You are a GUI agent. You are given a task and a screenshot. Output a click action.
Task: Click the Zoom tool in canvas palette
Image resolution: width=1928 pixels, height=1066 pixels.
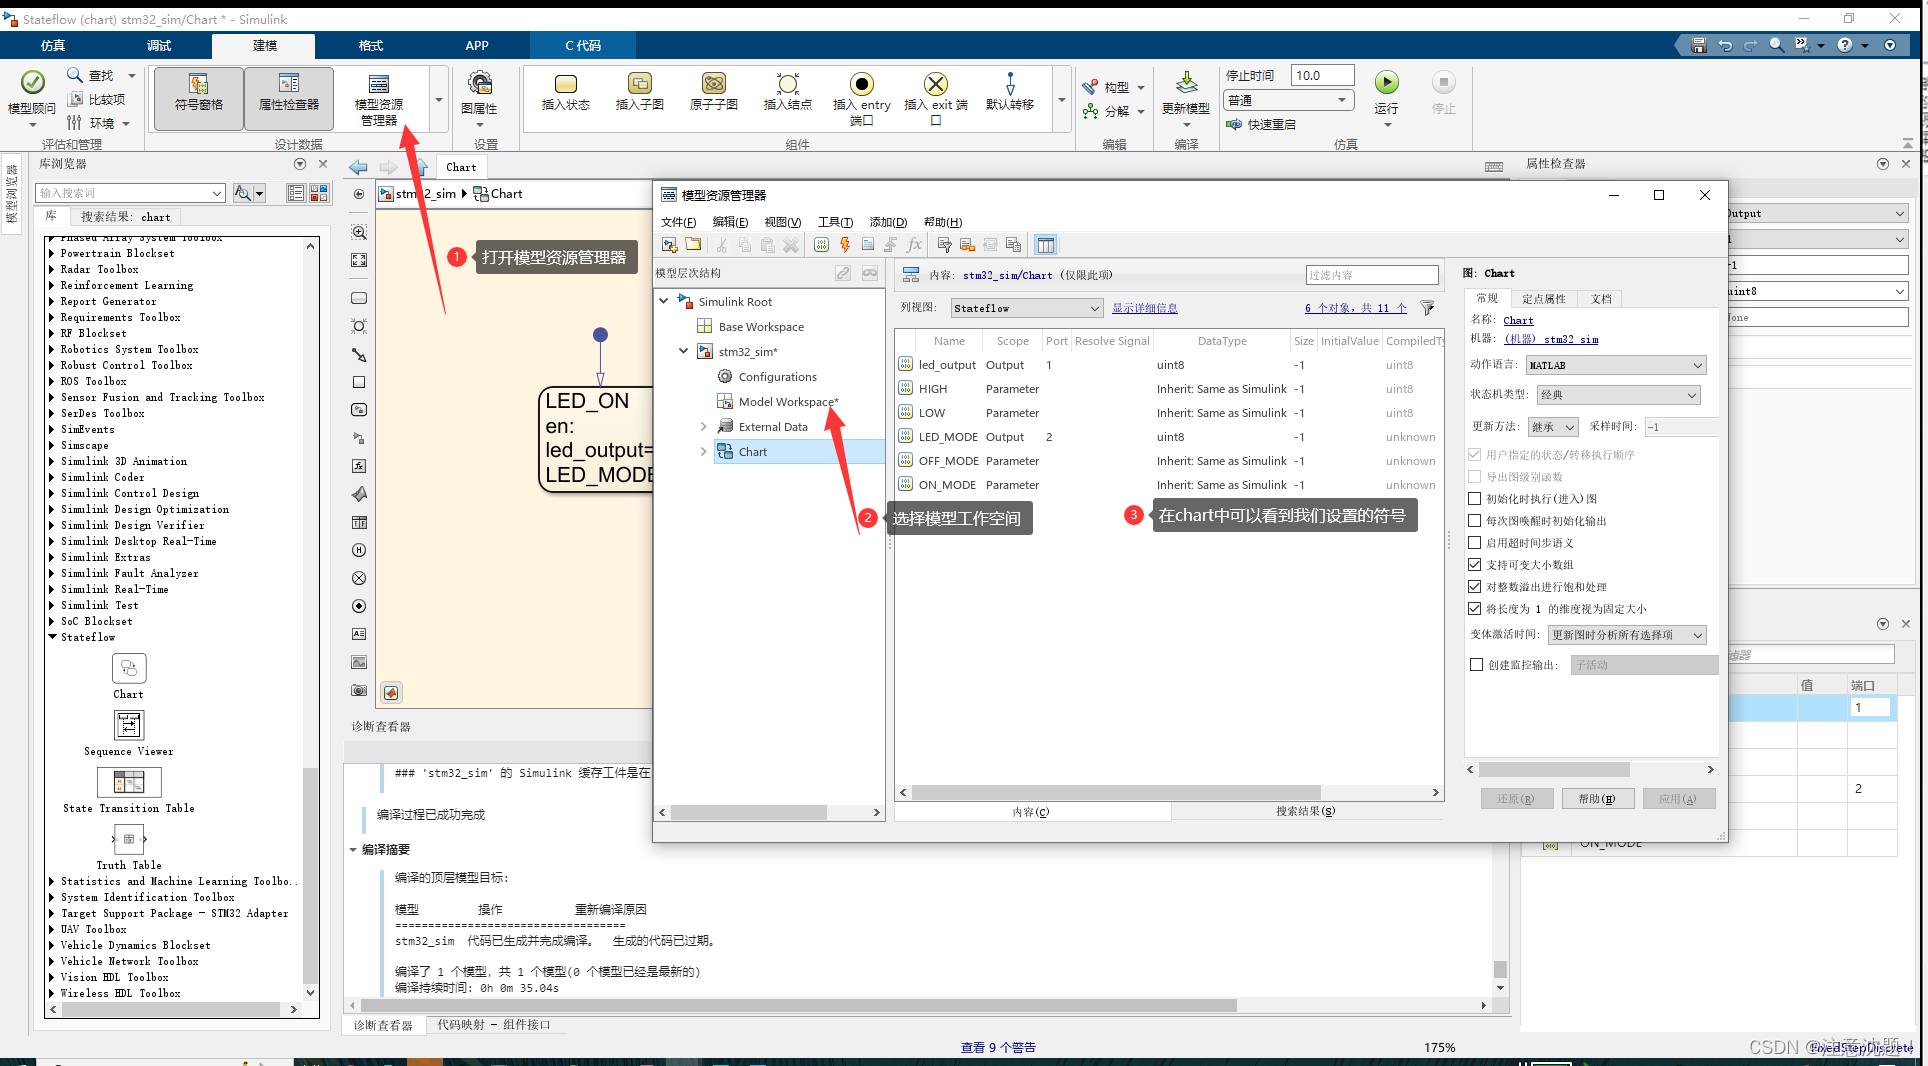tap(359, 232)
